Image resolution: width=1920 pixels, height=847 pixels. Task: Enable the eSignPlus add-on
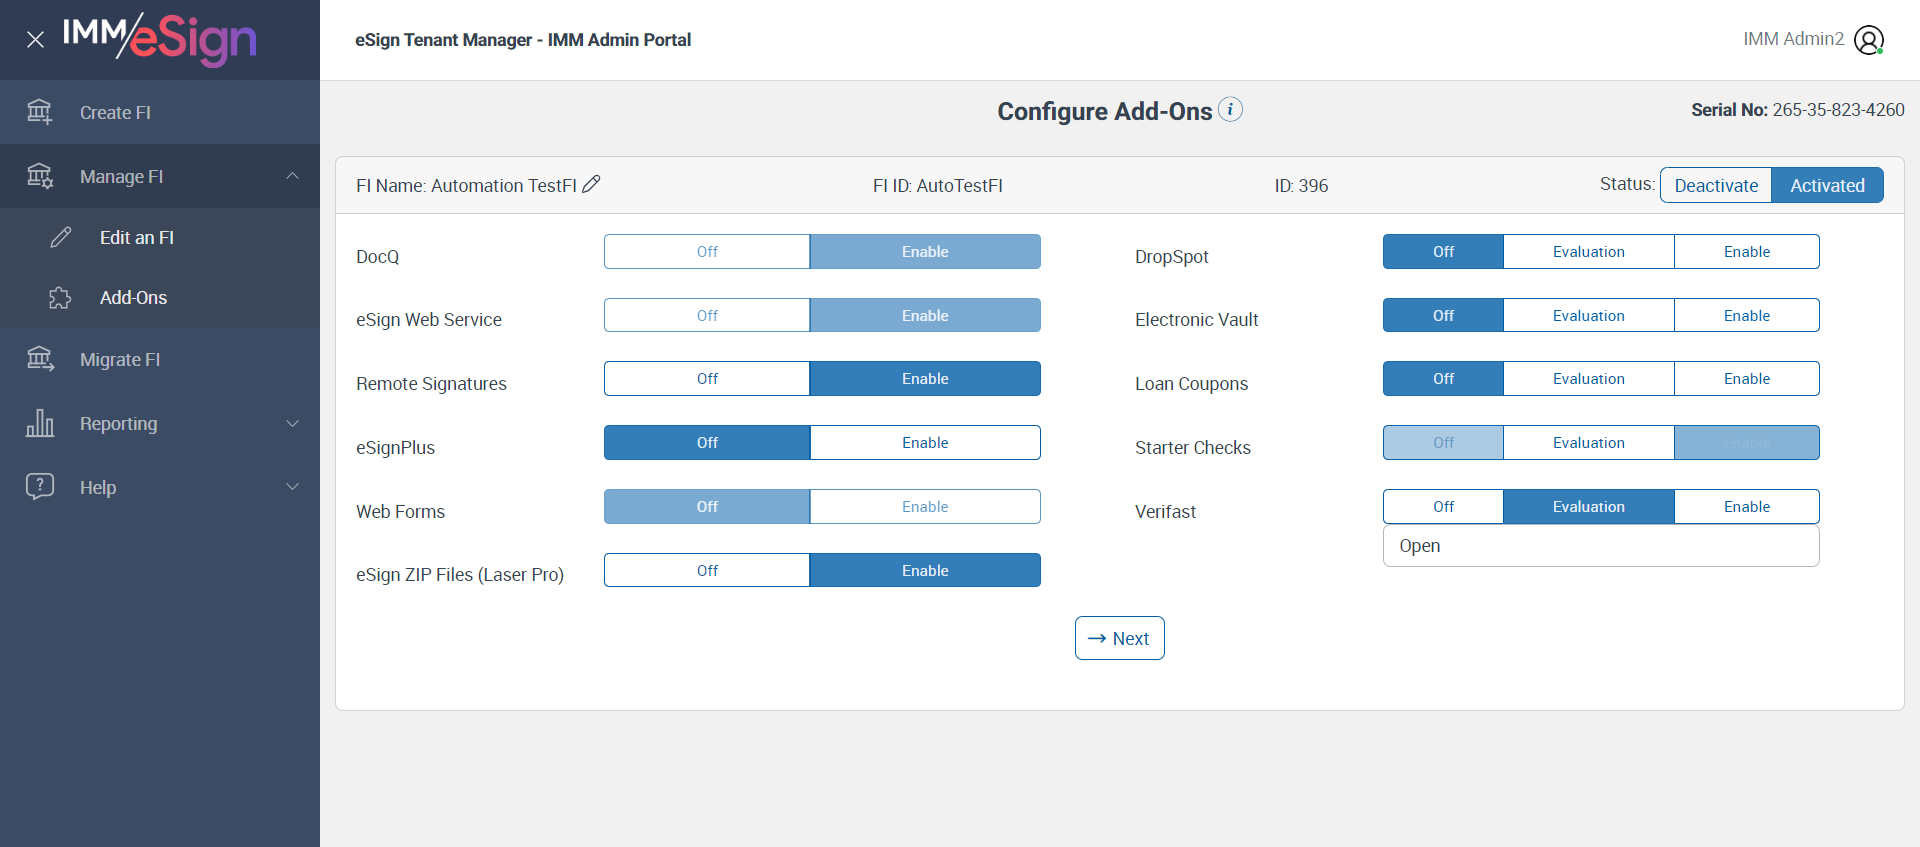[925, 443]
